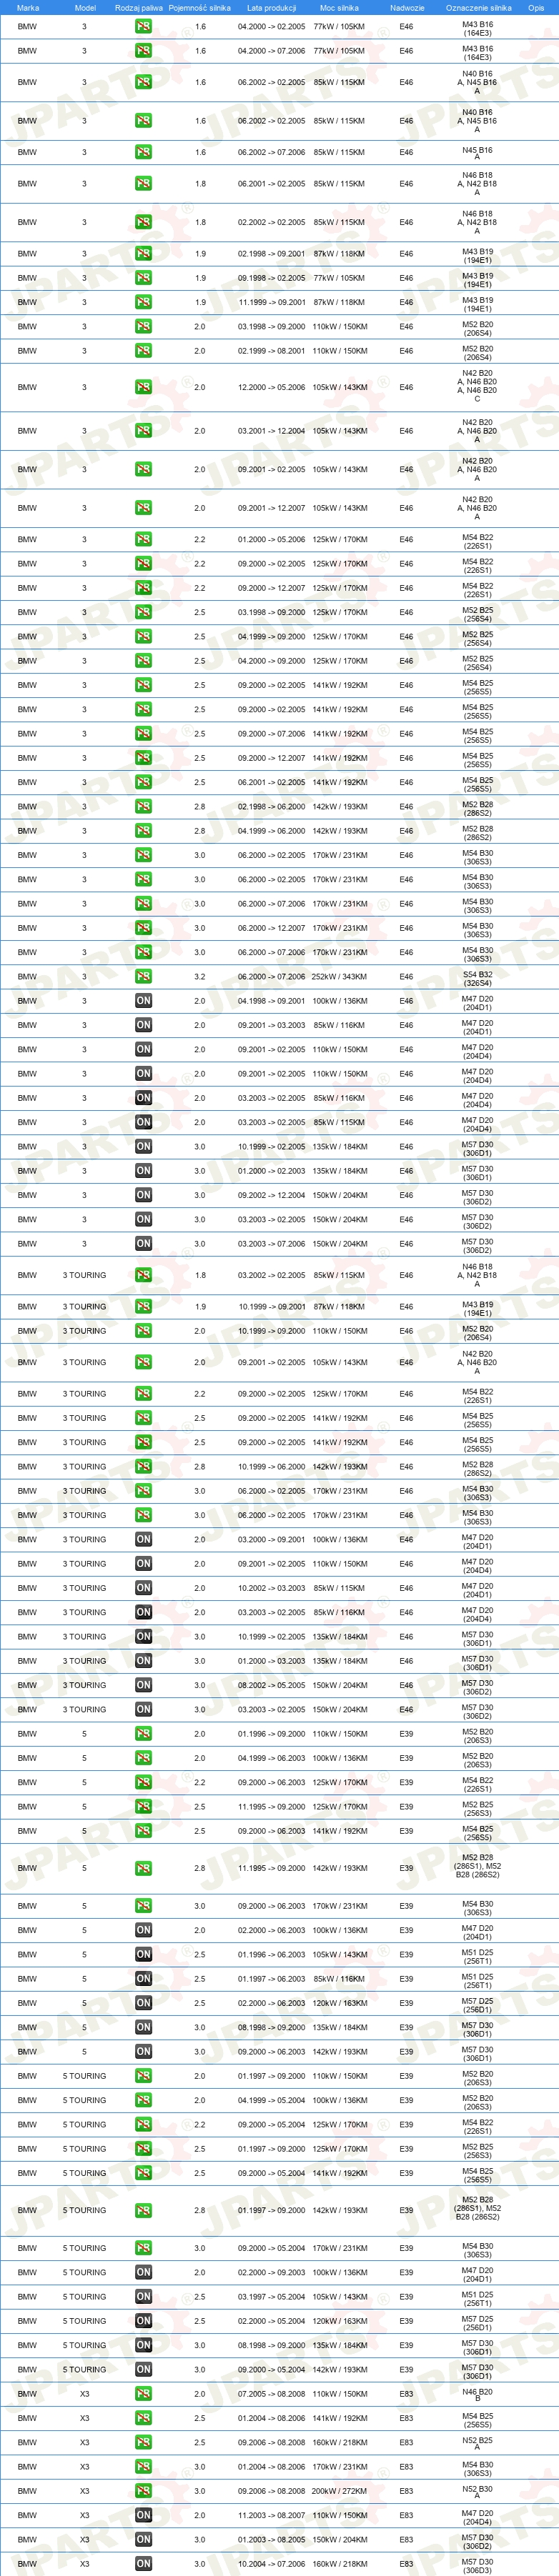Click petrol icon for 2.8 02.1998 -> 06.2000 row
559x2576 pixels.
click(143, 806)
